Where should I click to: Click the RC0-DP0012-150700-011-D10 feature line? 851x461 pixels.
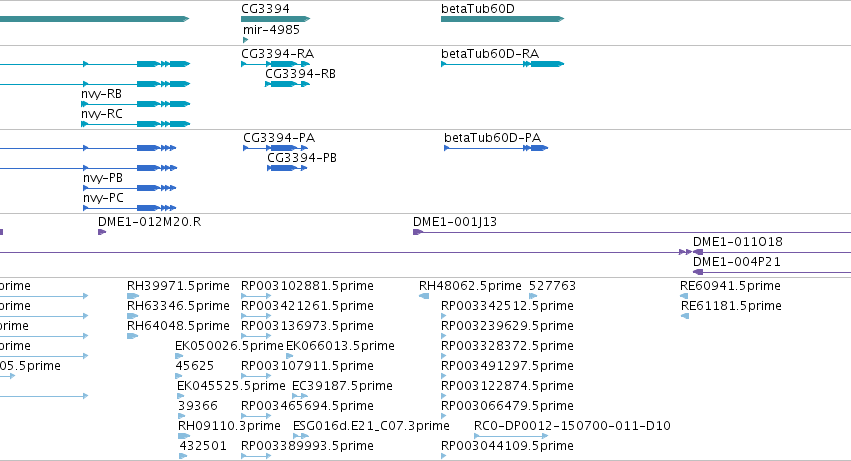coord(511,436)
